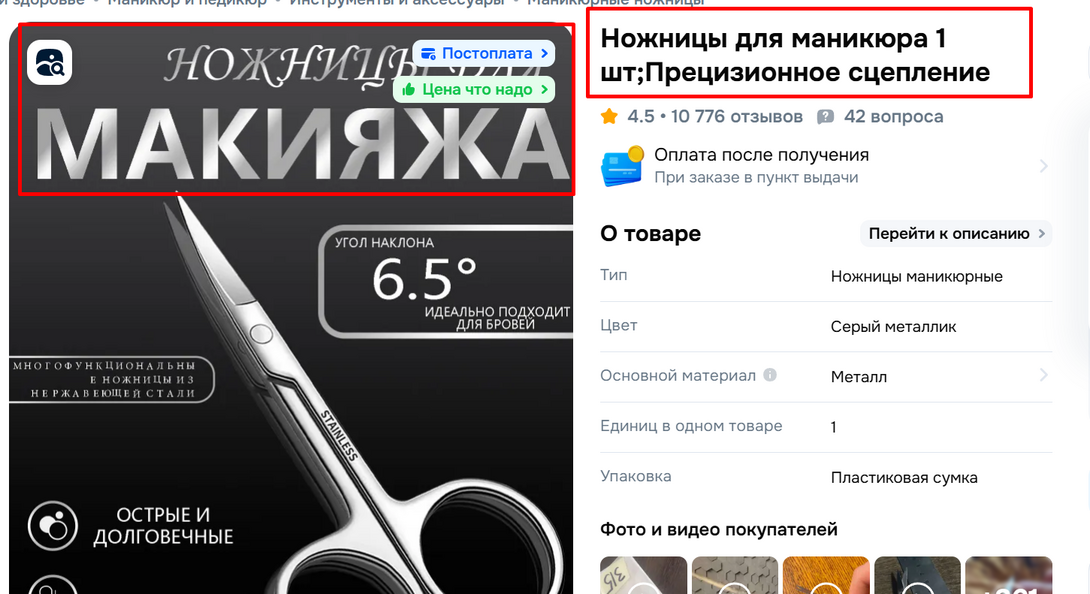Viewport: 1090px width, 594px height.
Task: Click the payment card icon
Action: 622,166
